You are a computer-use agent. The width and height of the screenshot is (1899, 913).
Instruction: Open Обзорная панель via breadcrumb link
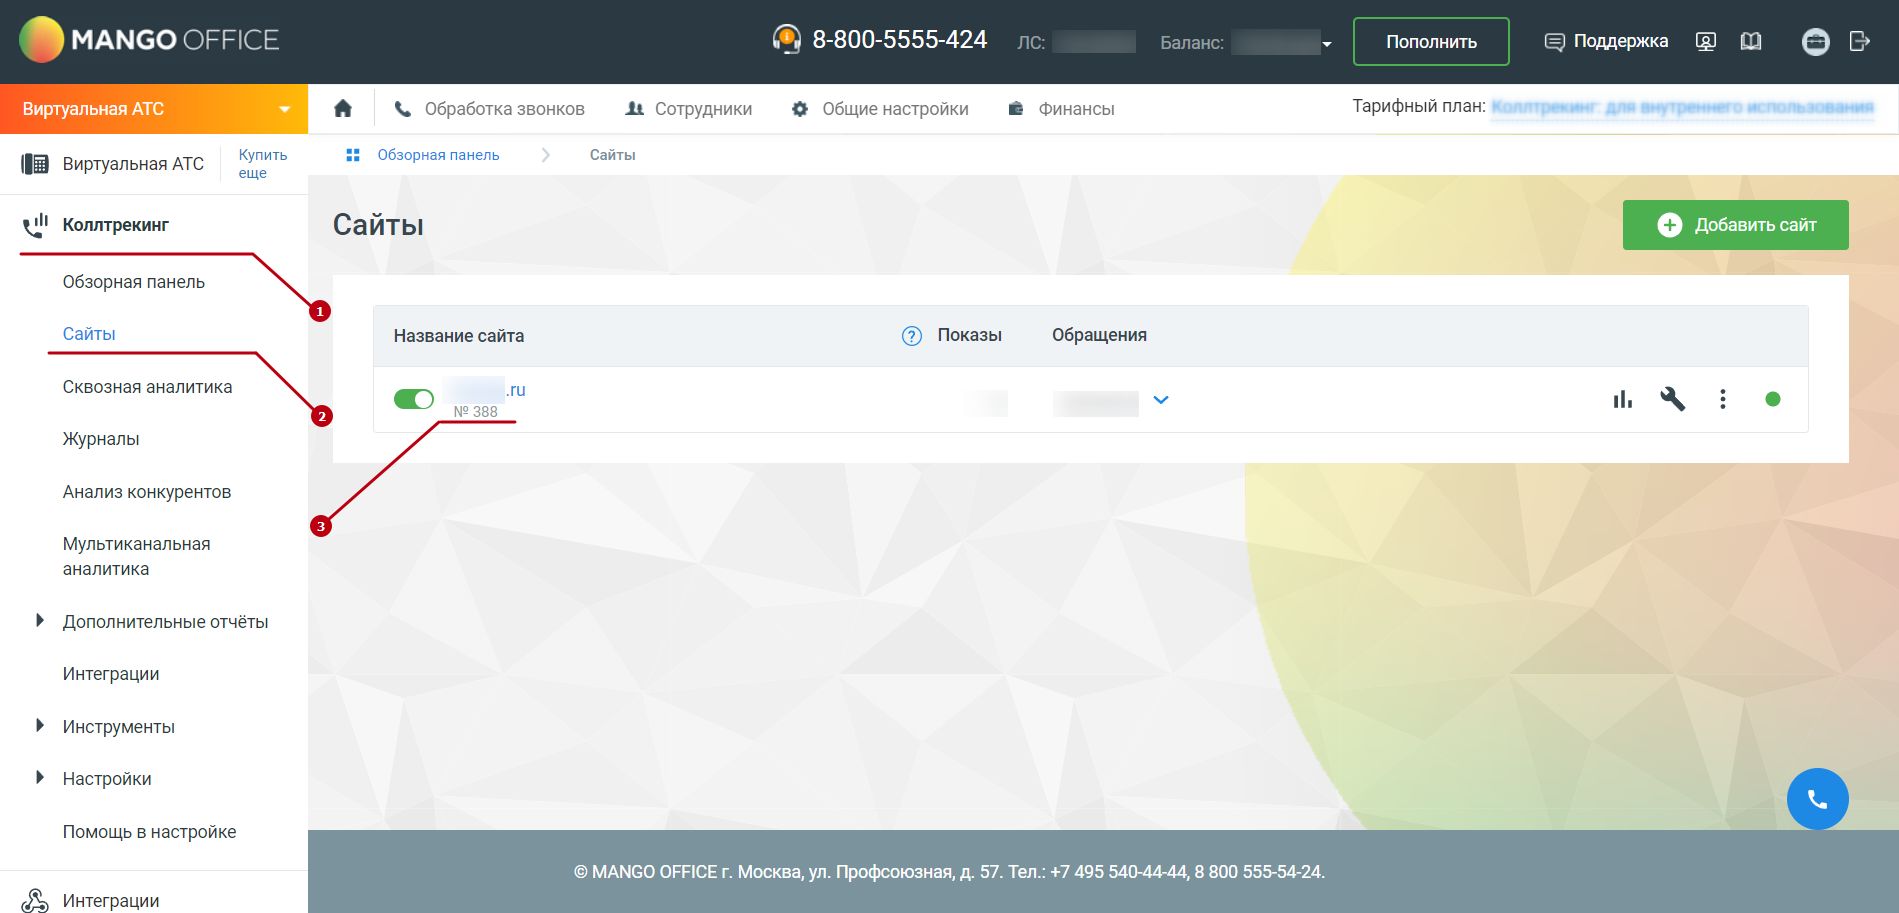click(x=438, y=154)
